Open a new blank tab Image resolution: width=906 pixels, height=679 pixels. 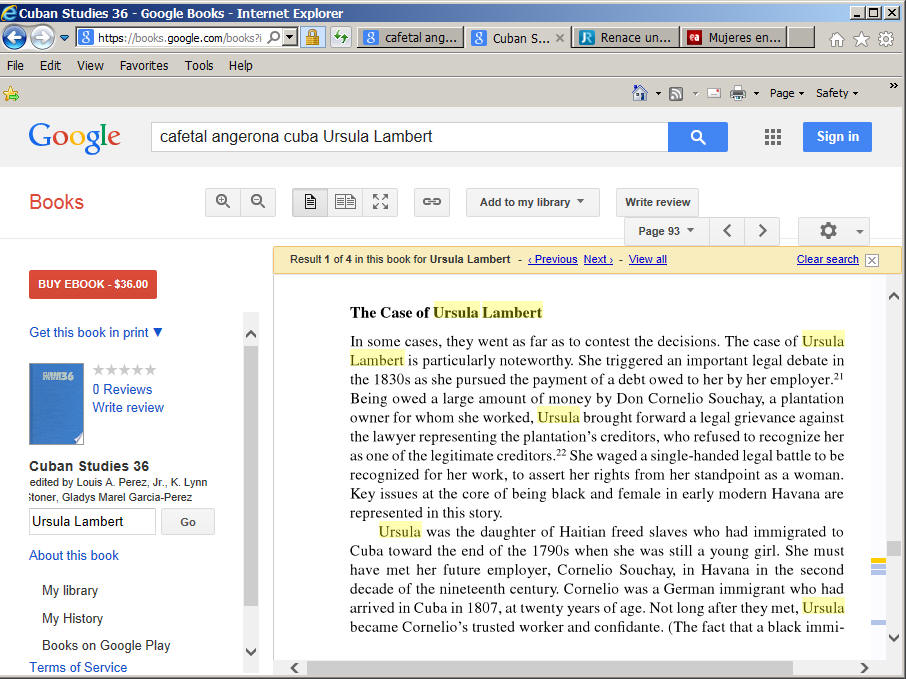tap(801, 38)
